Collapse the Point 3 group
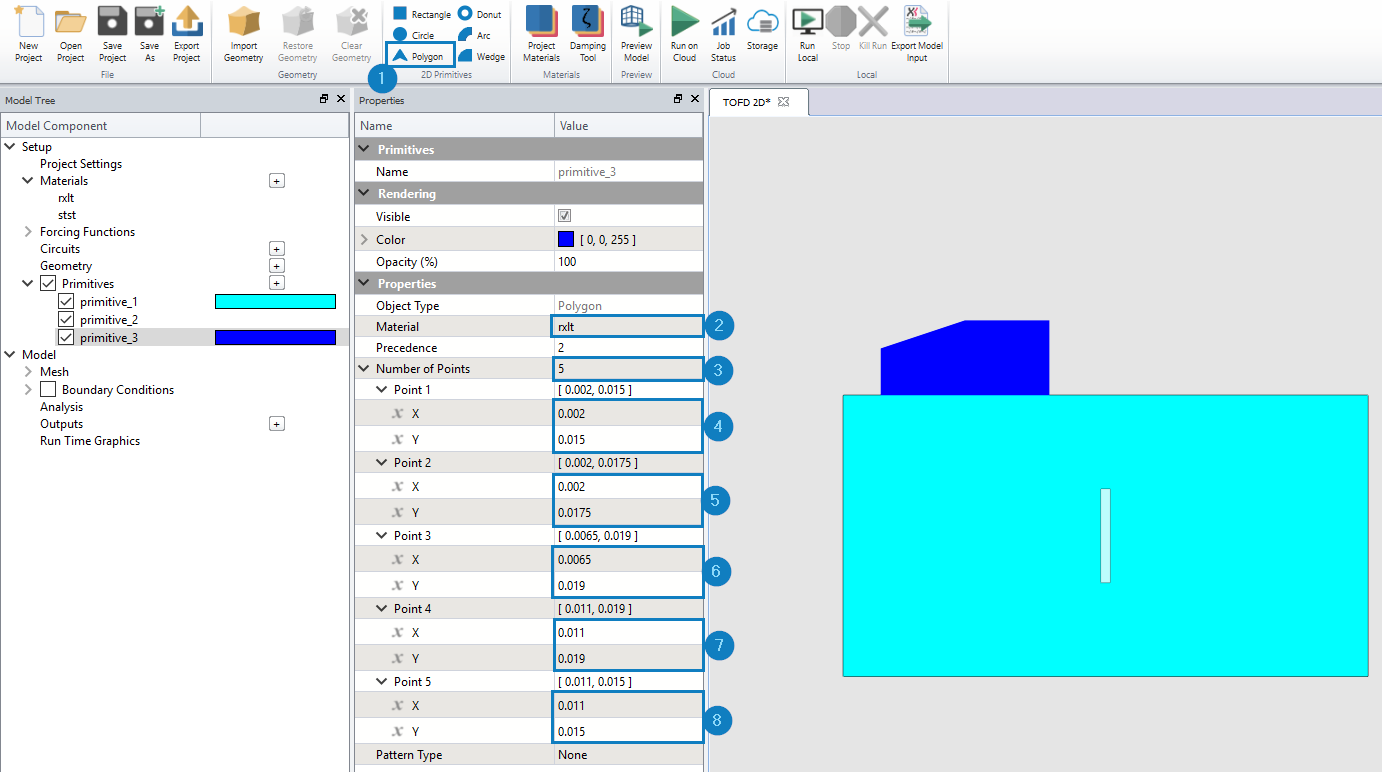 (382, 536)
